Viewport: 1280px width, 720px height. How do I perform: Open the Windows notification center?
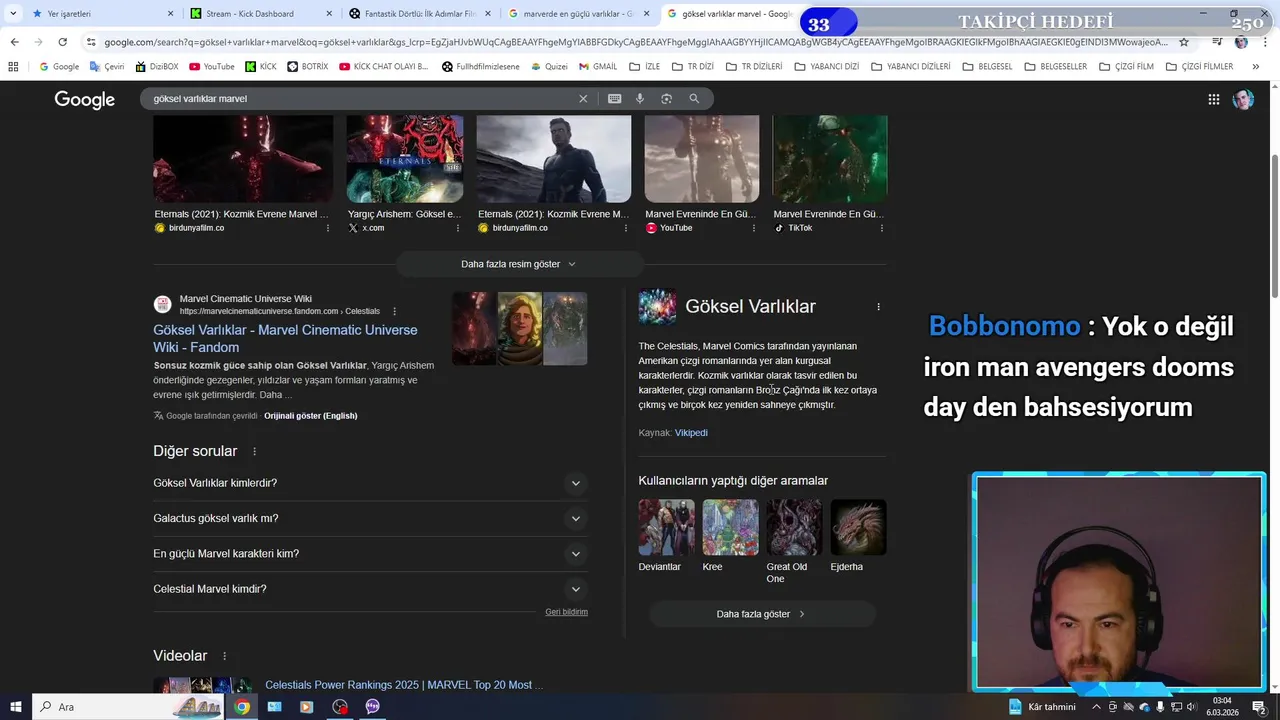(1259, 706)
